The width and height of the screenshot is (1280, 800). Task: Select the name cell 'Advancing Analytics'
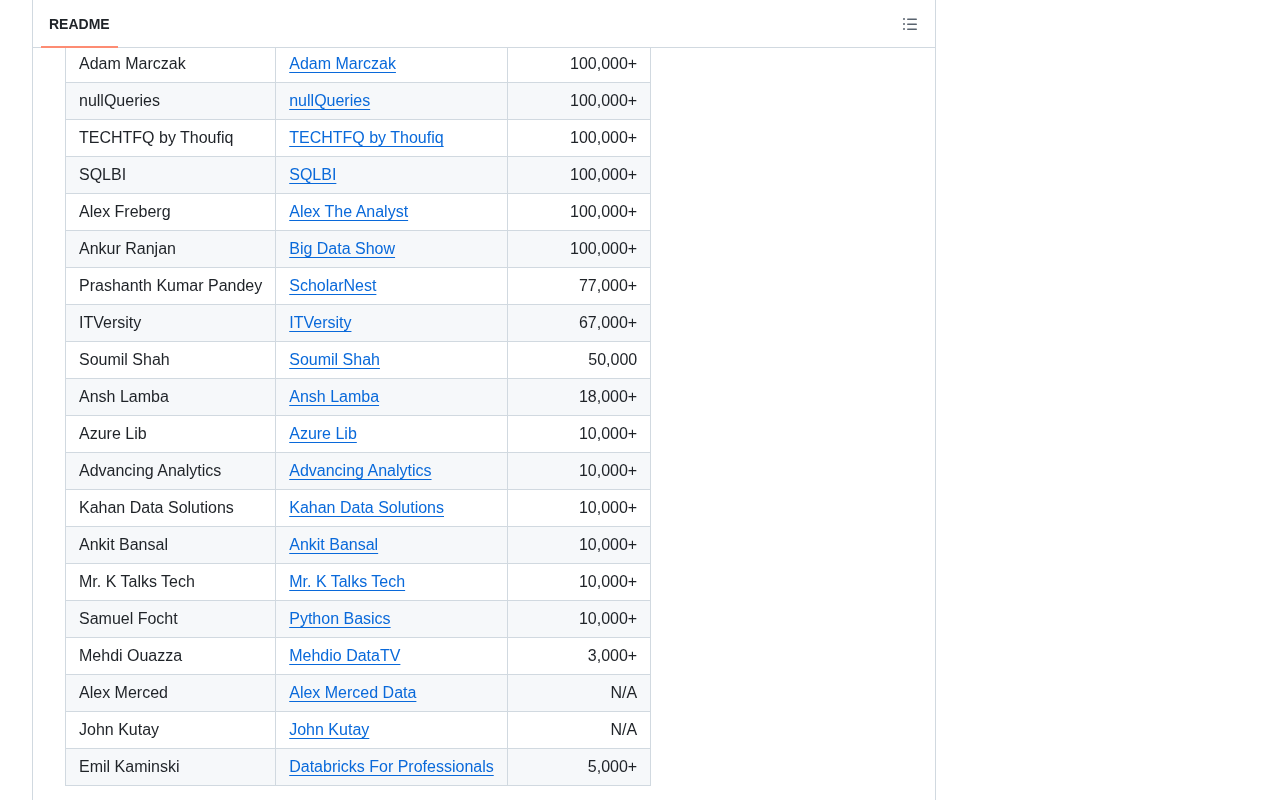coord(171,471)
